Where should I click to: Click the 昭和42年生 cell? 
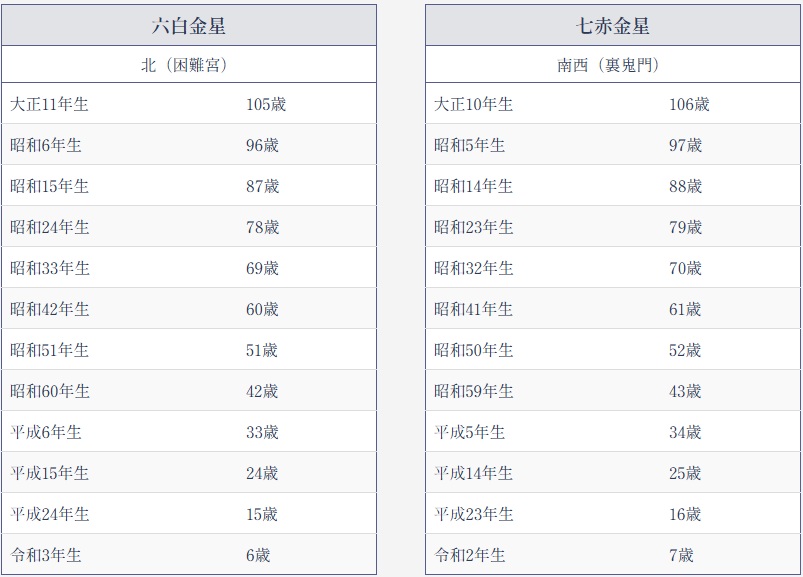tap(49, 309)
